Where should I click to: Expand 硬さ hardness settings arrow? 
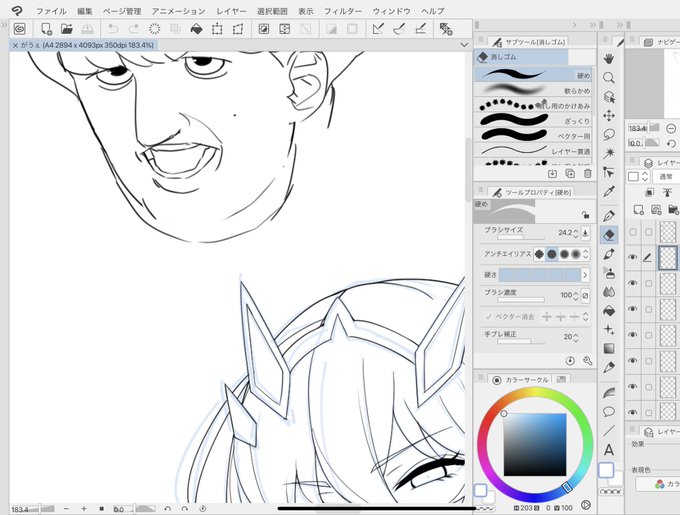[585, 275]
